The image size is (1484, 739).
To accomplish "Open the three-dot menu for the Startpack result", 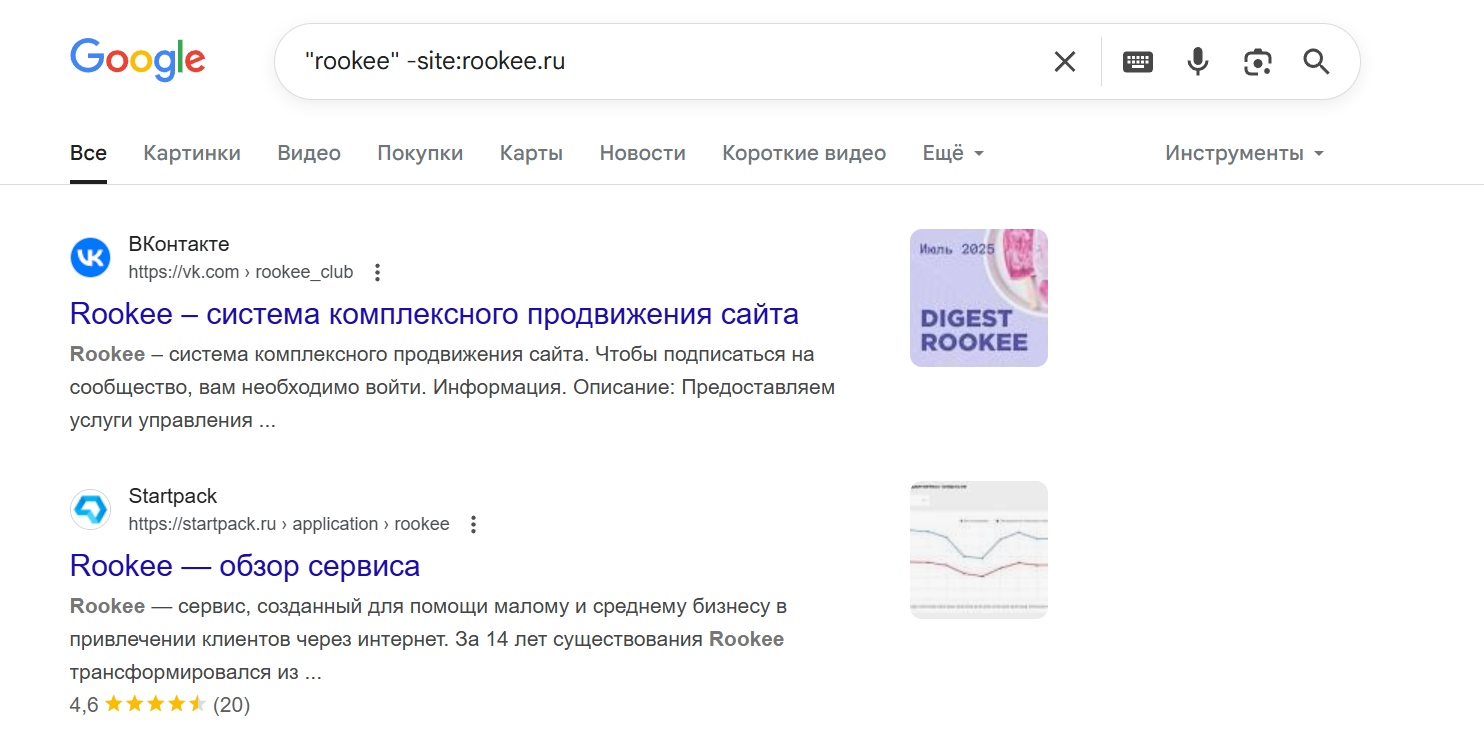I will click(x=473, y=523).
